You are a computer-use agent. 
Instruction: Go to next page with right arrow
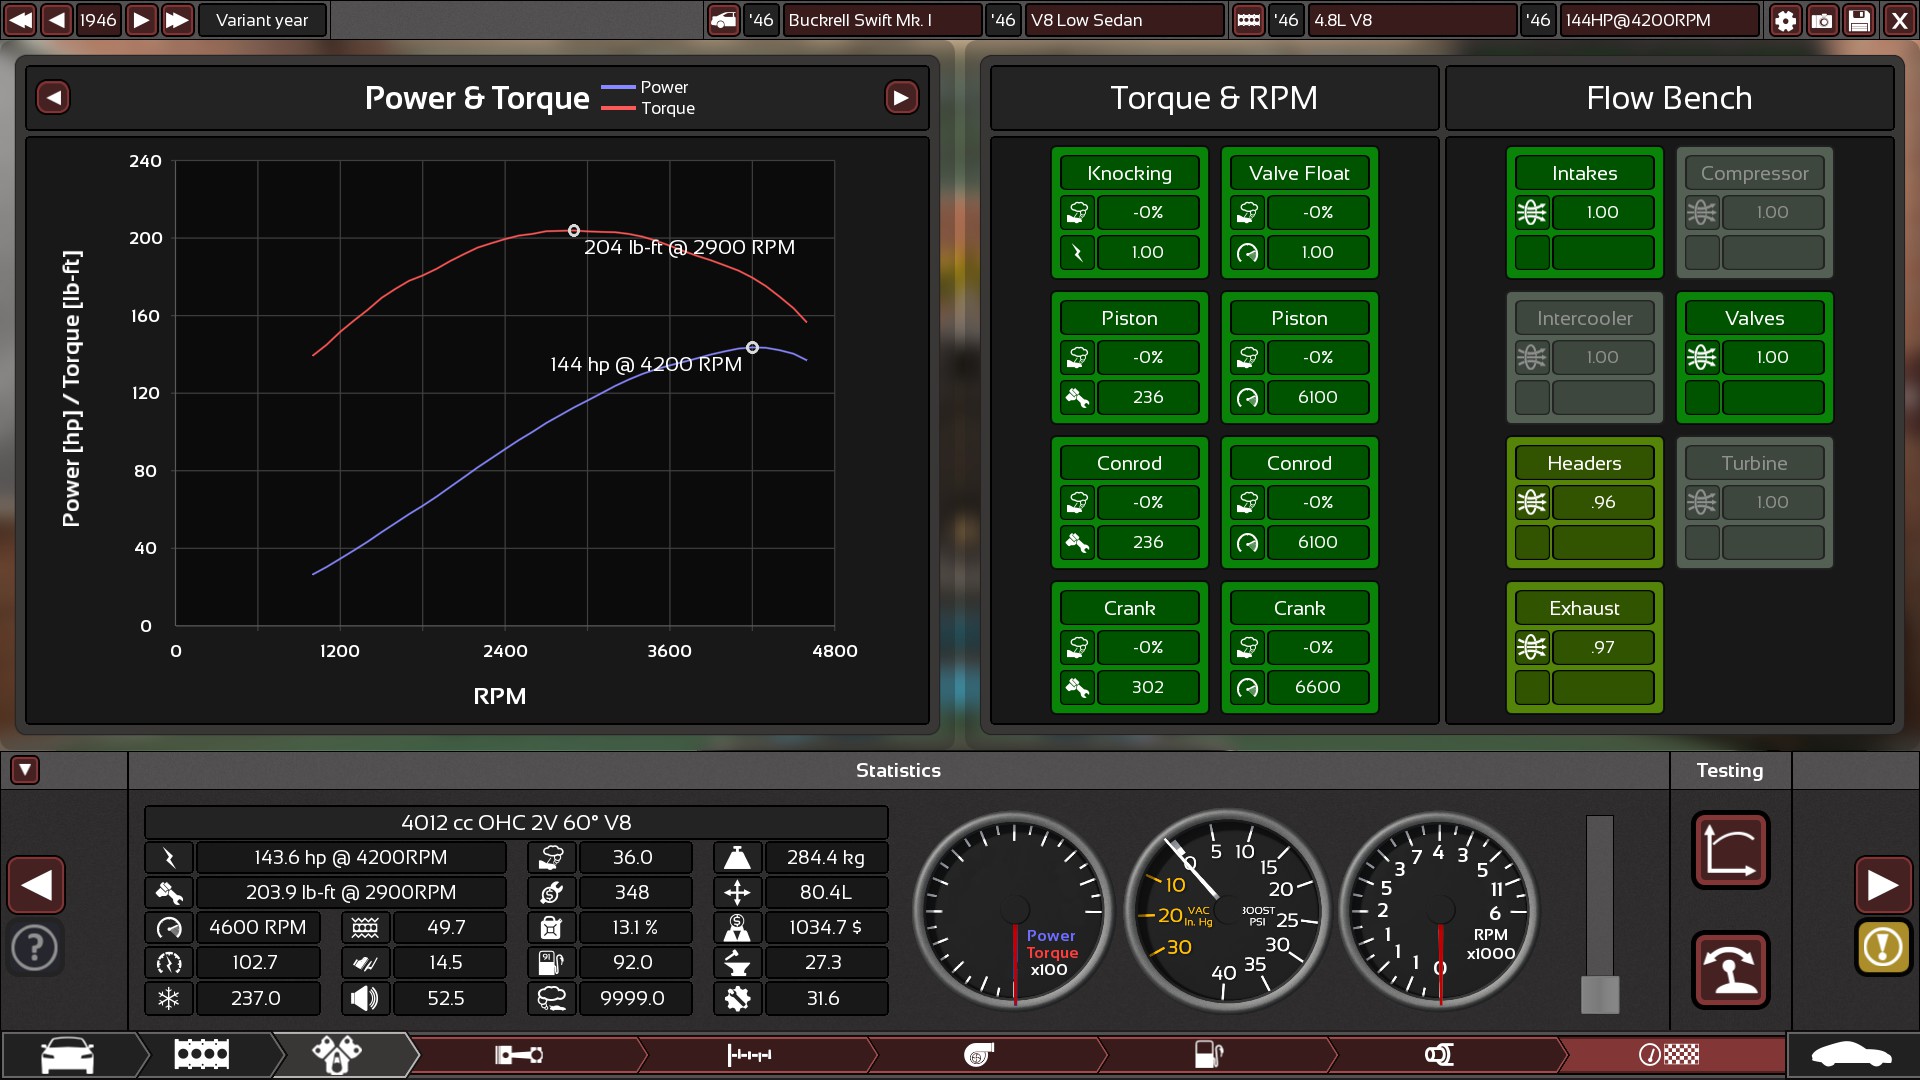(1882, 885)
